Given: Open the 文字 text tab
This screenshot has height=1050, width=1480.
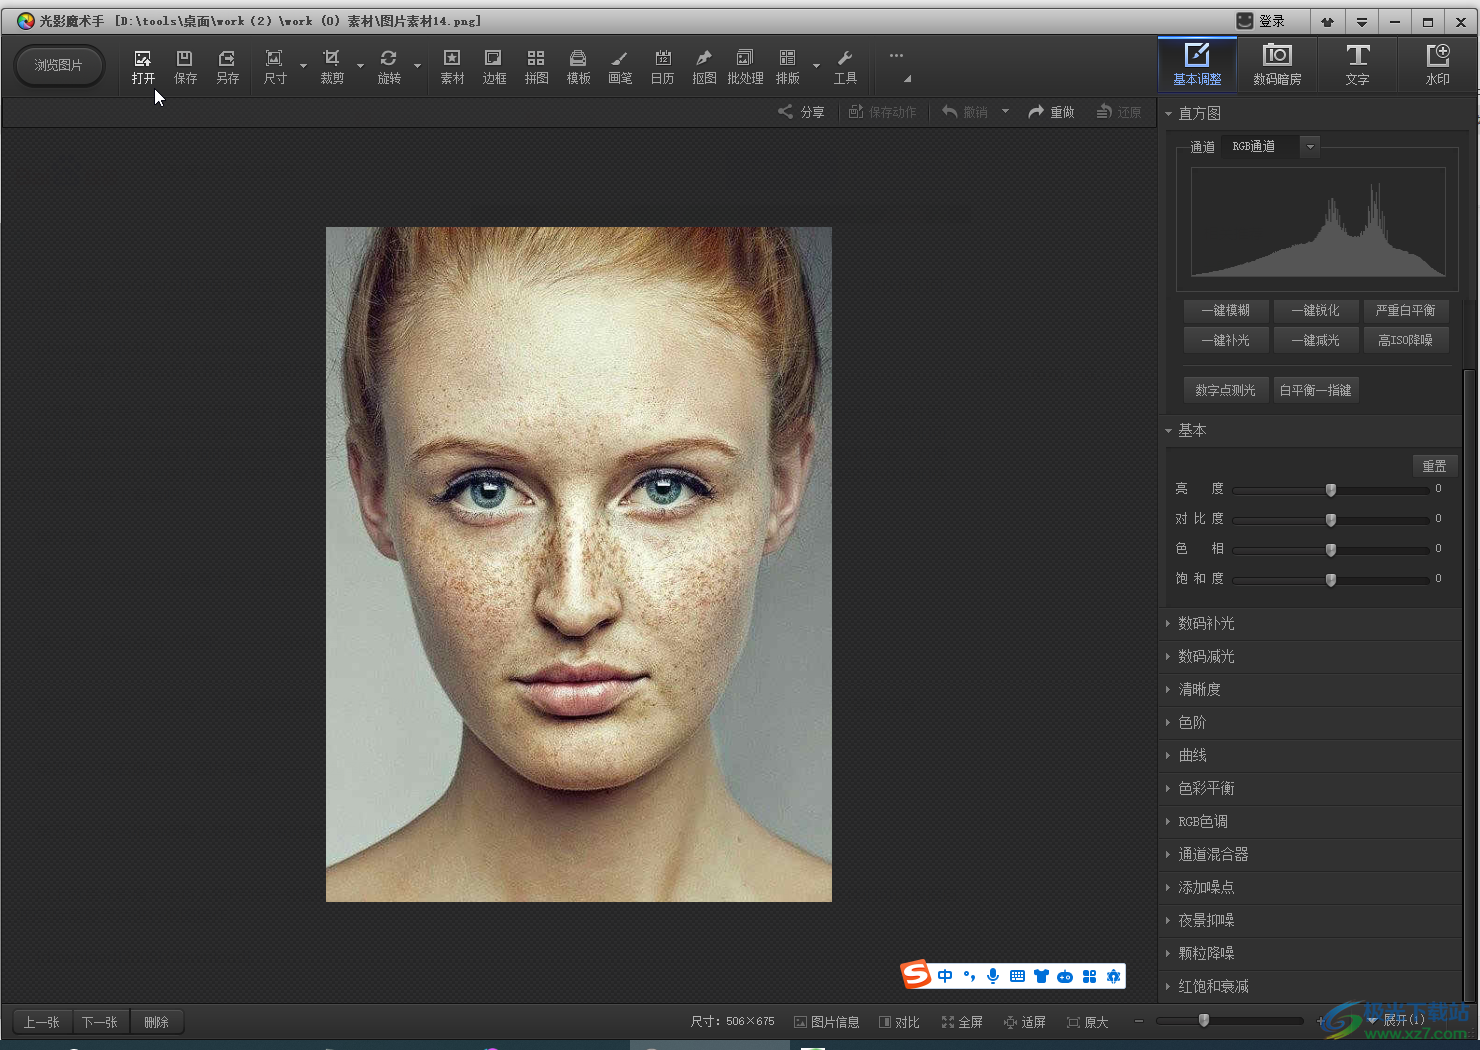Looking at the screenshot, I should (x=1357, y=64).
